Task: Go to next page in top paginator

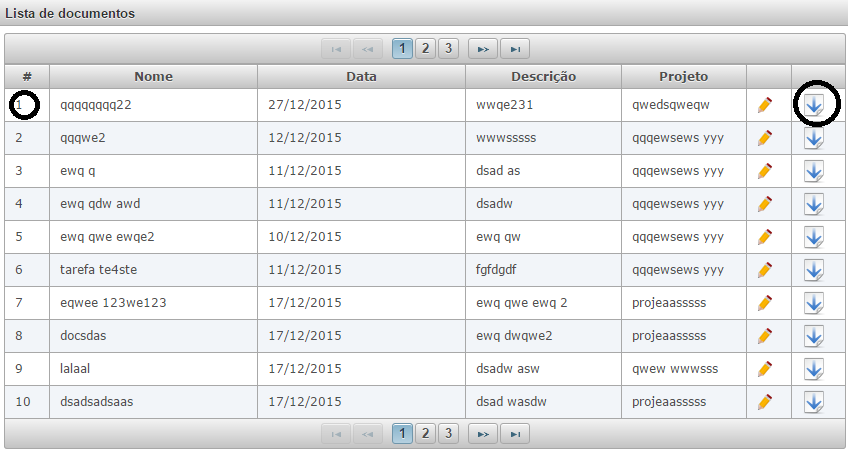Action: coord(483,49)
